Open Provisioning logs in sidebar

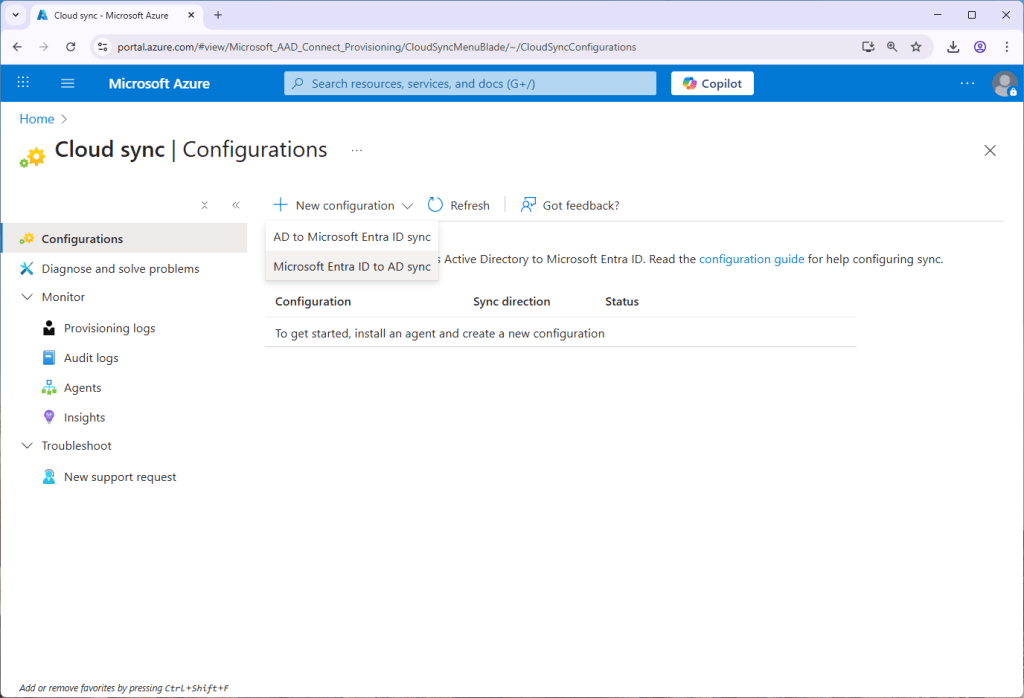click(109, 328)
